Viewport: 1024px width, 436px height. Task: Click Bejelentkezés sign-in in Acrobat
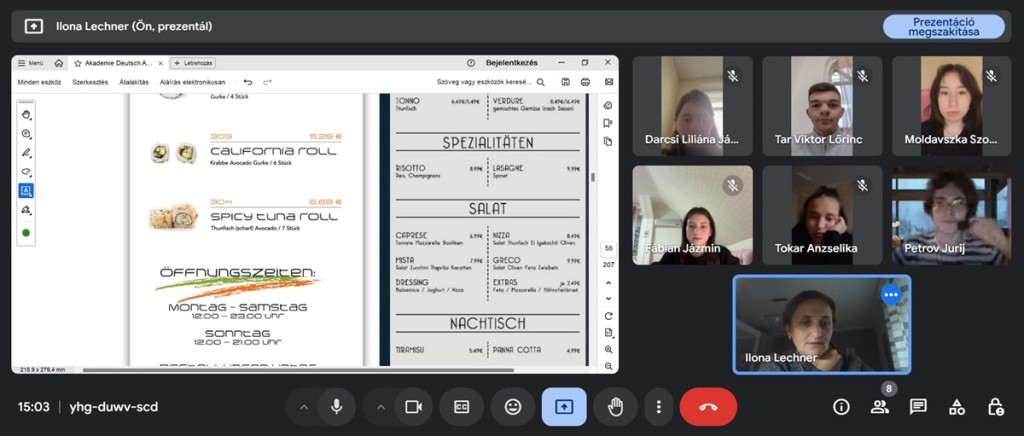click(x=511, y=63)
